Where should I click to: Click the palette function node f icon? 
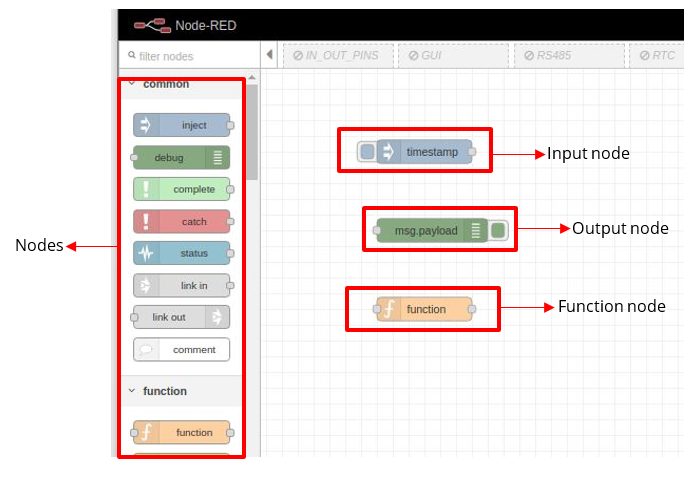(x=145, y=432)
